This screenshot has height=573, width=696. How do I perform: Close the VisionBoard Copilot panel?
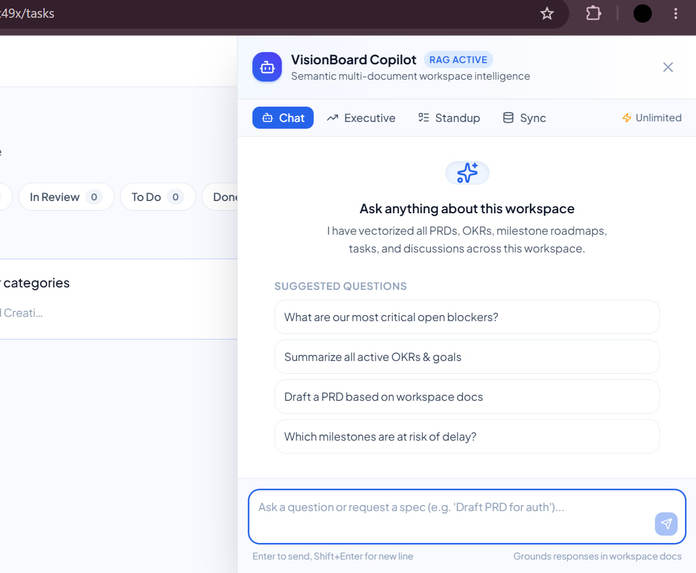click(668, 67)
